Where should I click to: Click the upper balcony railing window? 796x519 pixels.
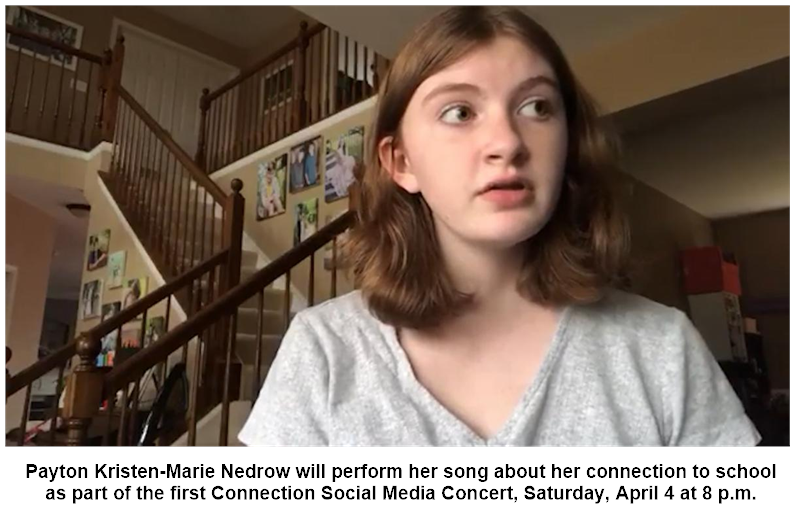pyautogui.click(x=278, y=86)
